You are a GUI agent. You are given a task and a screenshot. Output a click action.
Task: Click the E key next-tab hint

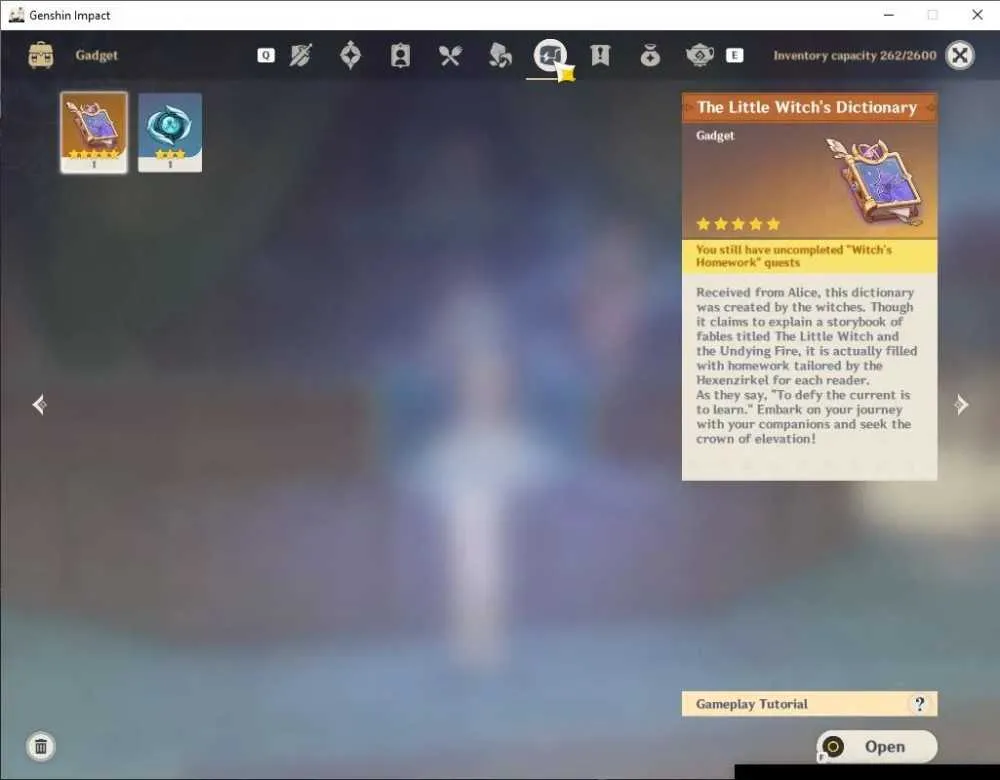tap(735, 55)
